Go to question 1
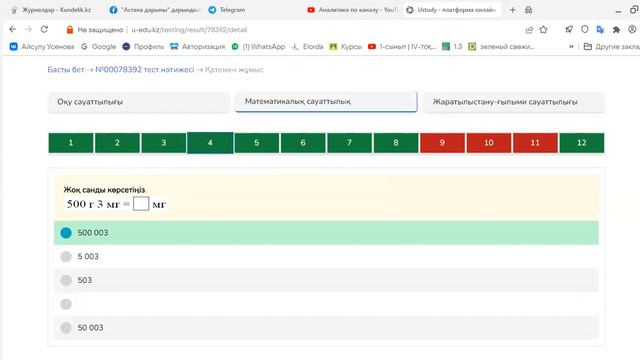The height and width of the screenshot is (360, 640). tap(71, 143)
